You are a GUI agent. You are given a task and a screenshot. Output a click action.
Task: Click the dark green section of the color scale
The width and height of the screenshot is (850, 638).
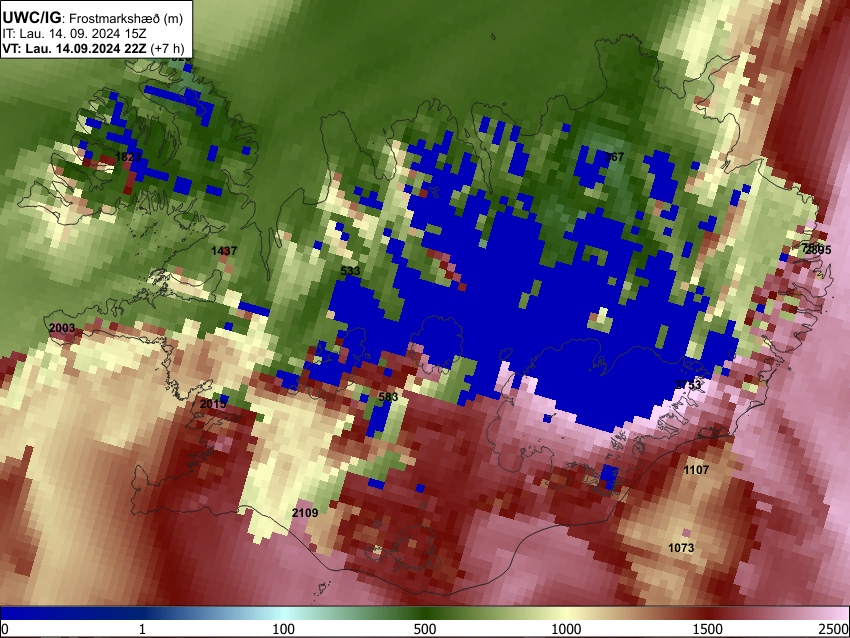coord(425,614)
